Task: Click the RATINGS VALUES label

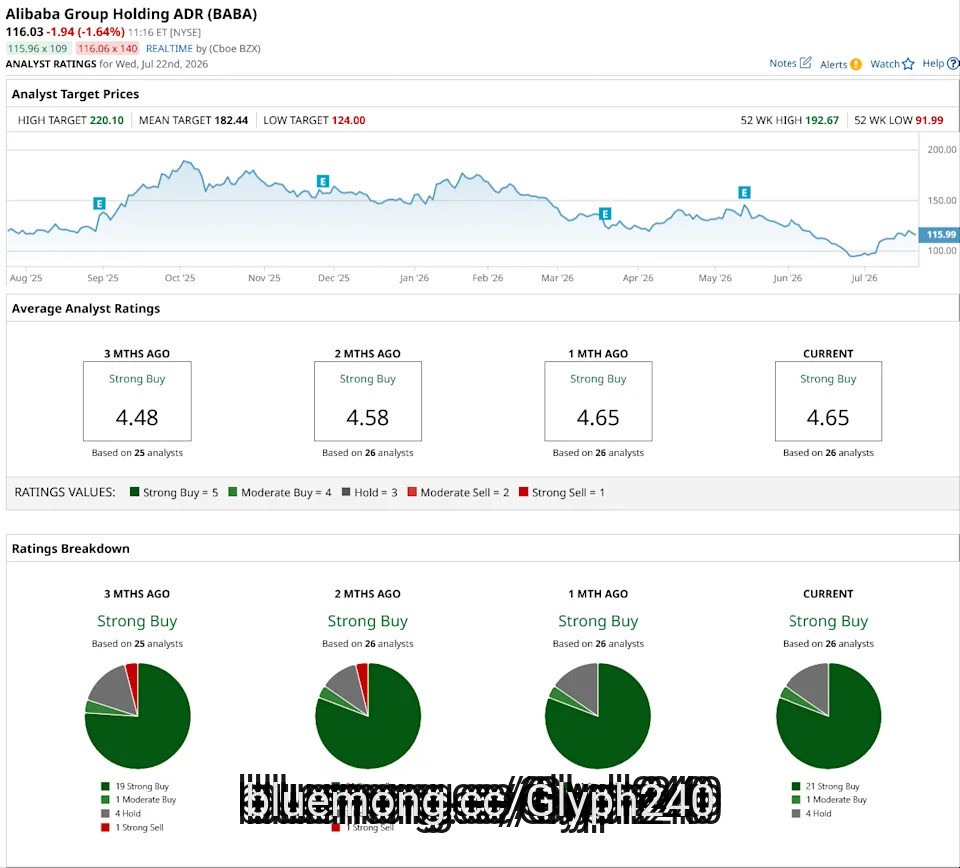Action: click(x=65, y=492)
